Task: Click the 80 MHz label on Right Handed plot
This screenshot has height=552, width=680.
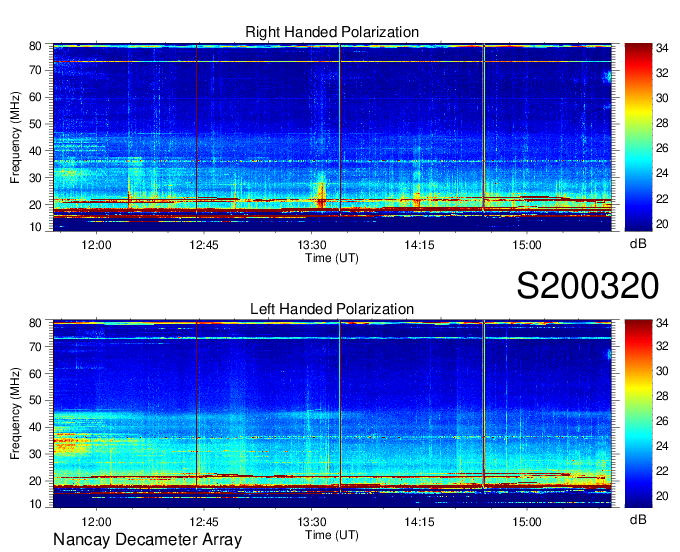Action: pos(35,46)
